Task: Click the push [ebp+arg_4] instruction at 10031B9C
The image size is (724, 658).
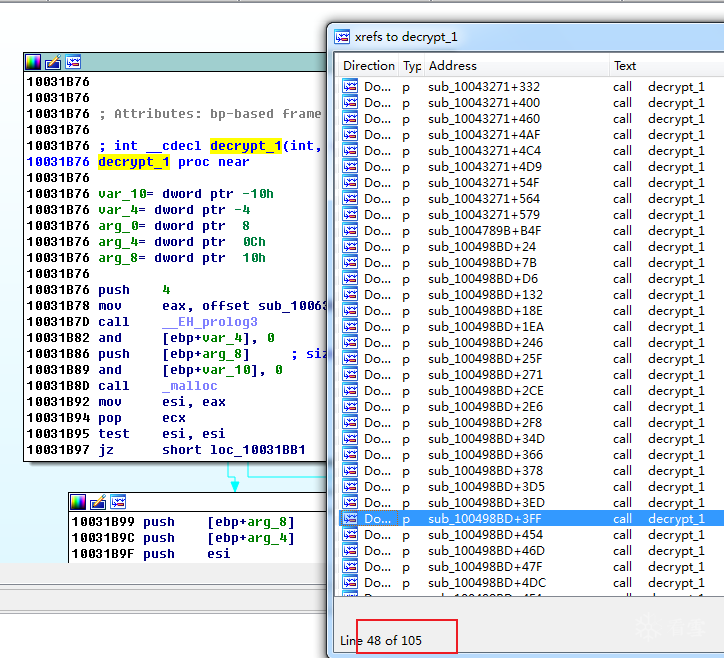Action: [x=218, y=538]
